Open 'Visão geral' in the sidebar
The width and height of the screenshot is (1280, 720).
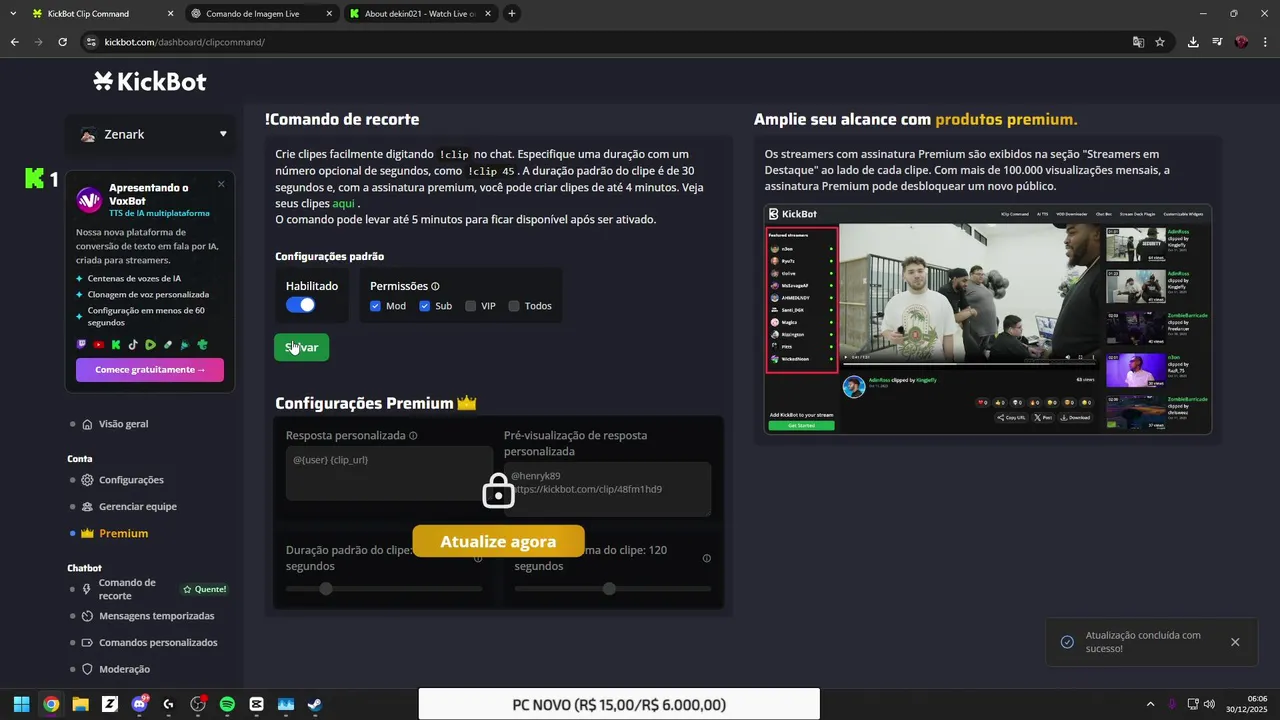pos(123,424)
